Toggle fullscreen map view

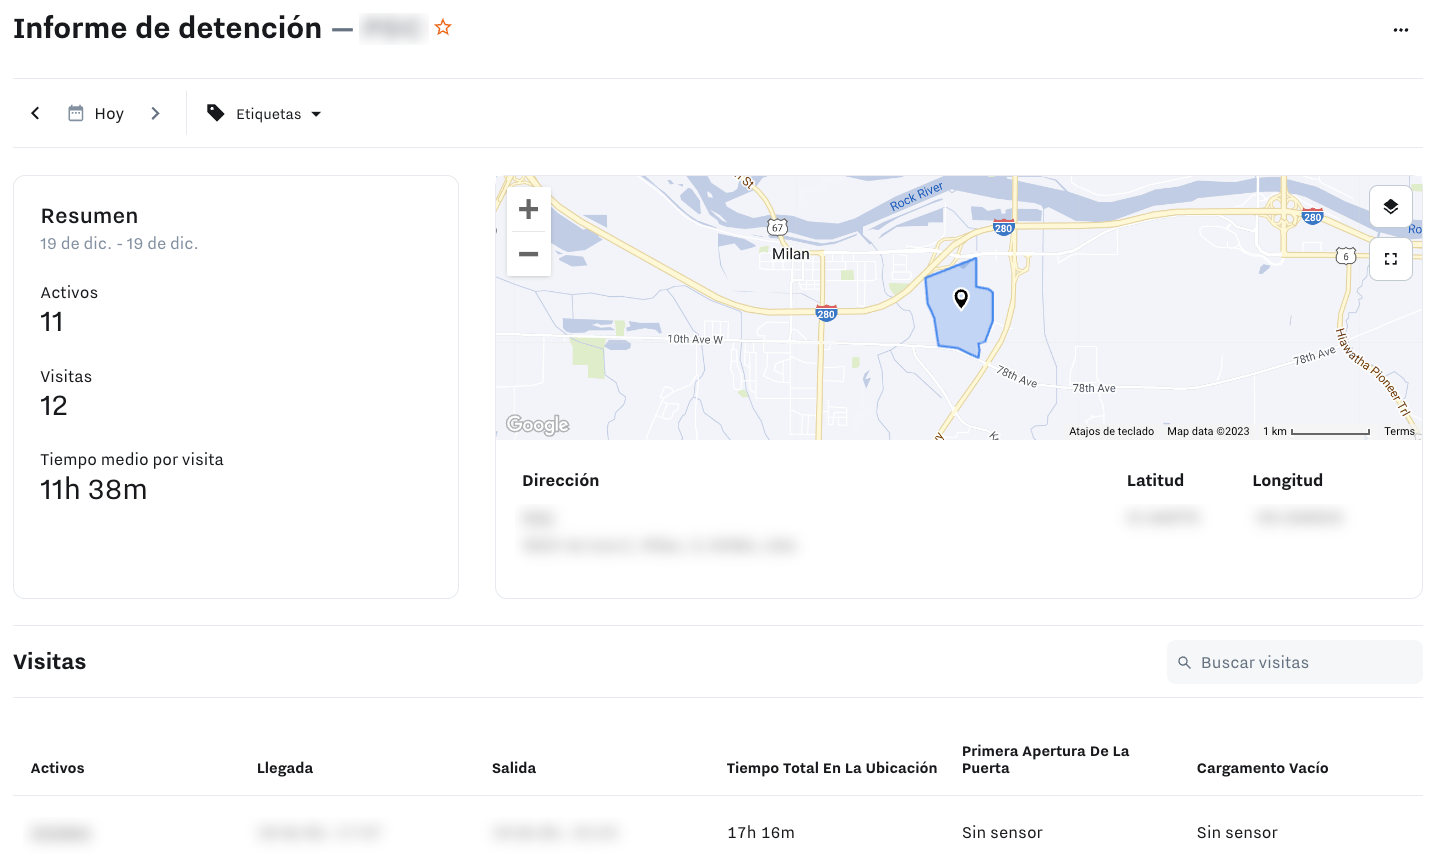click(x=1390, y=259)
